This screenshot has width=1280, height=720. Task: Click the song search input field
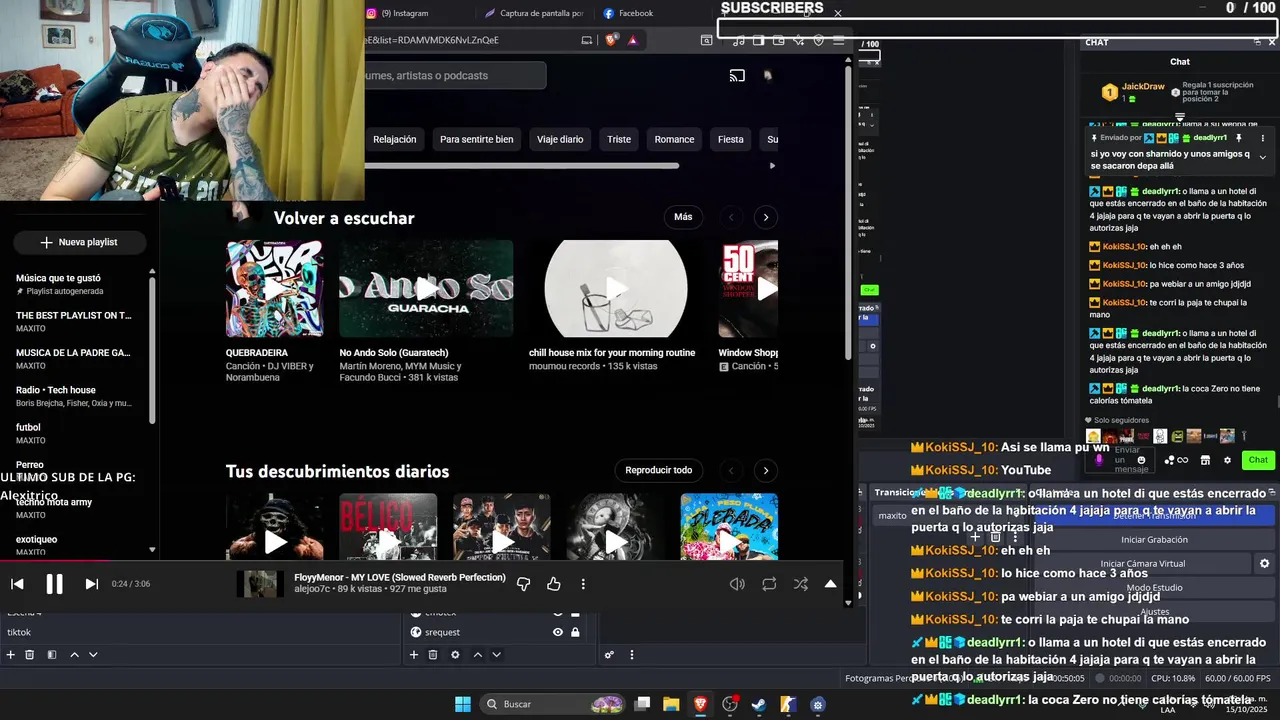pos(455,76)
